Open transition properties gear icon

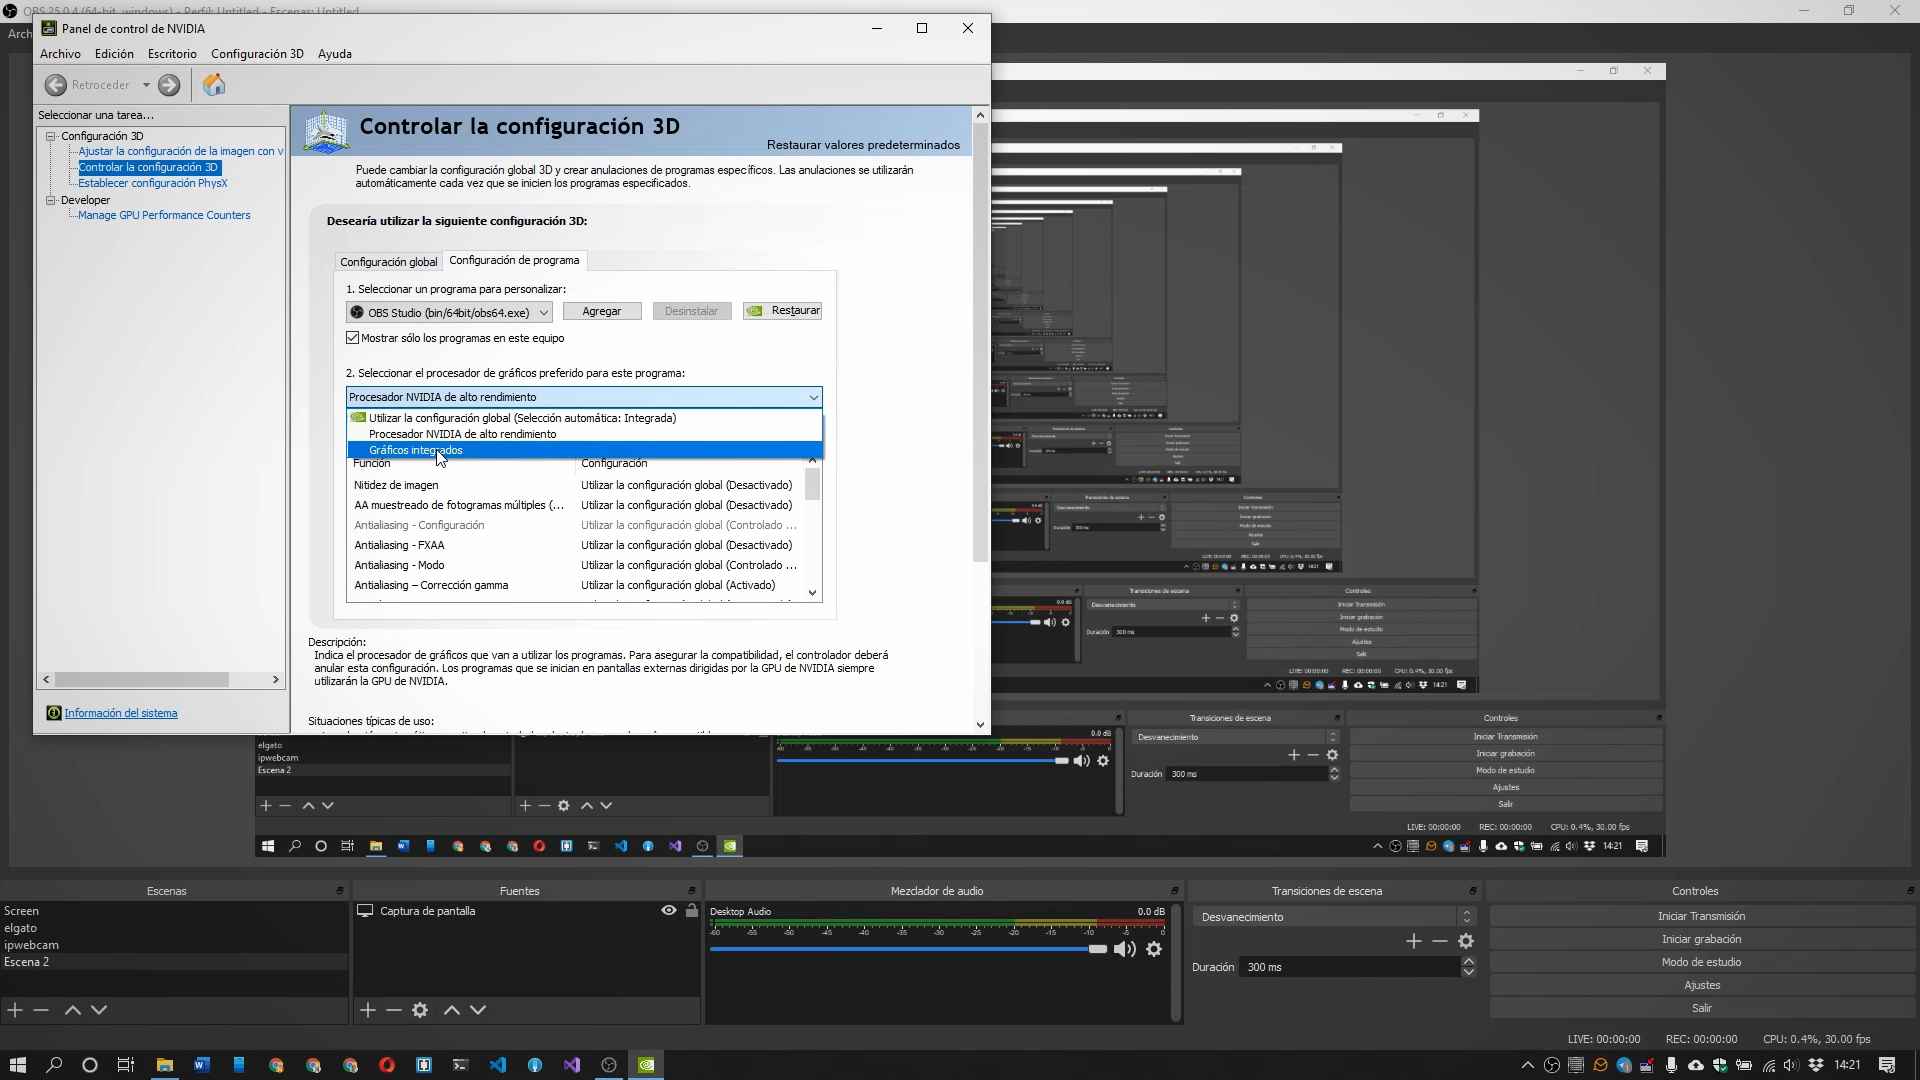(1466, 941)
